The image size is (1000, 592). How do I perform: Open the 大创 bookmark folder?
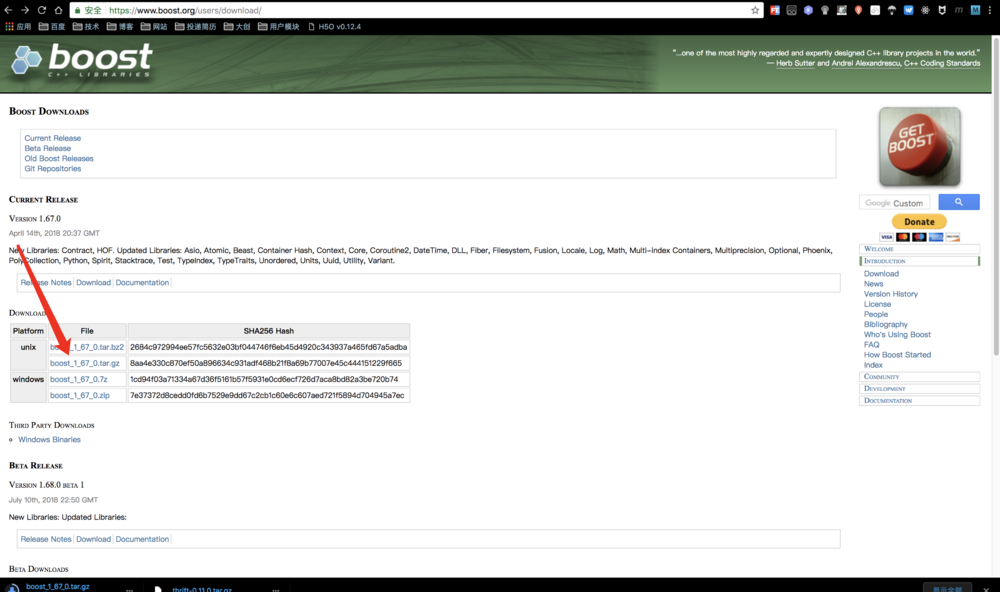(x=237, y=27)
